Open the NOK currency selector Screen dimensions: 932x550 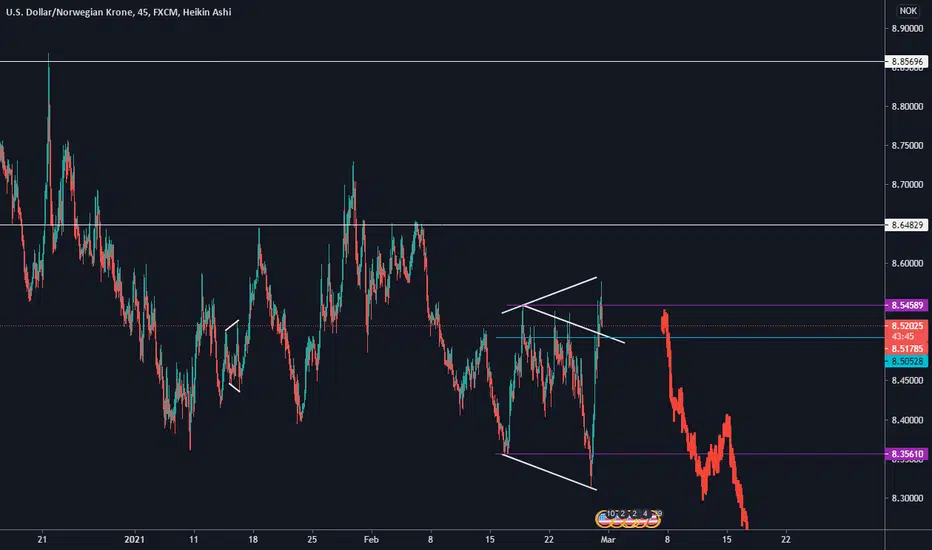point(908,11)
